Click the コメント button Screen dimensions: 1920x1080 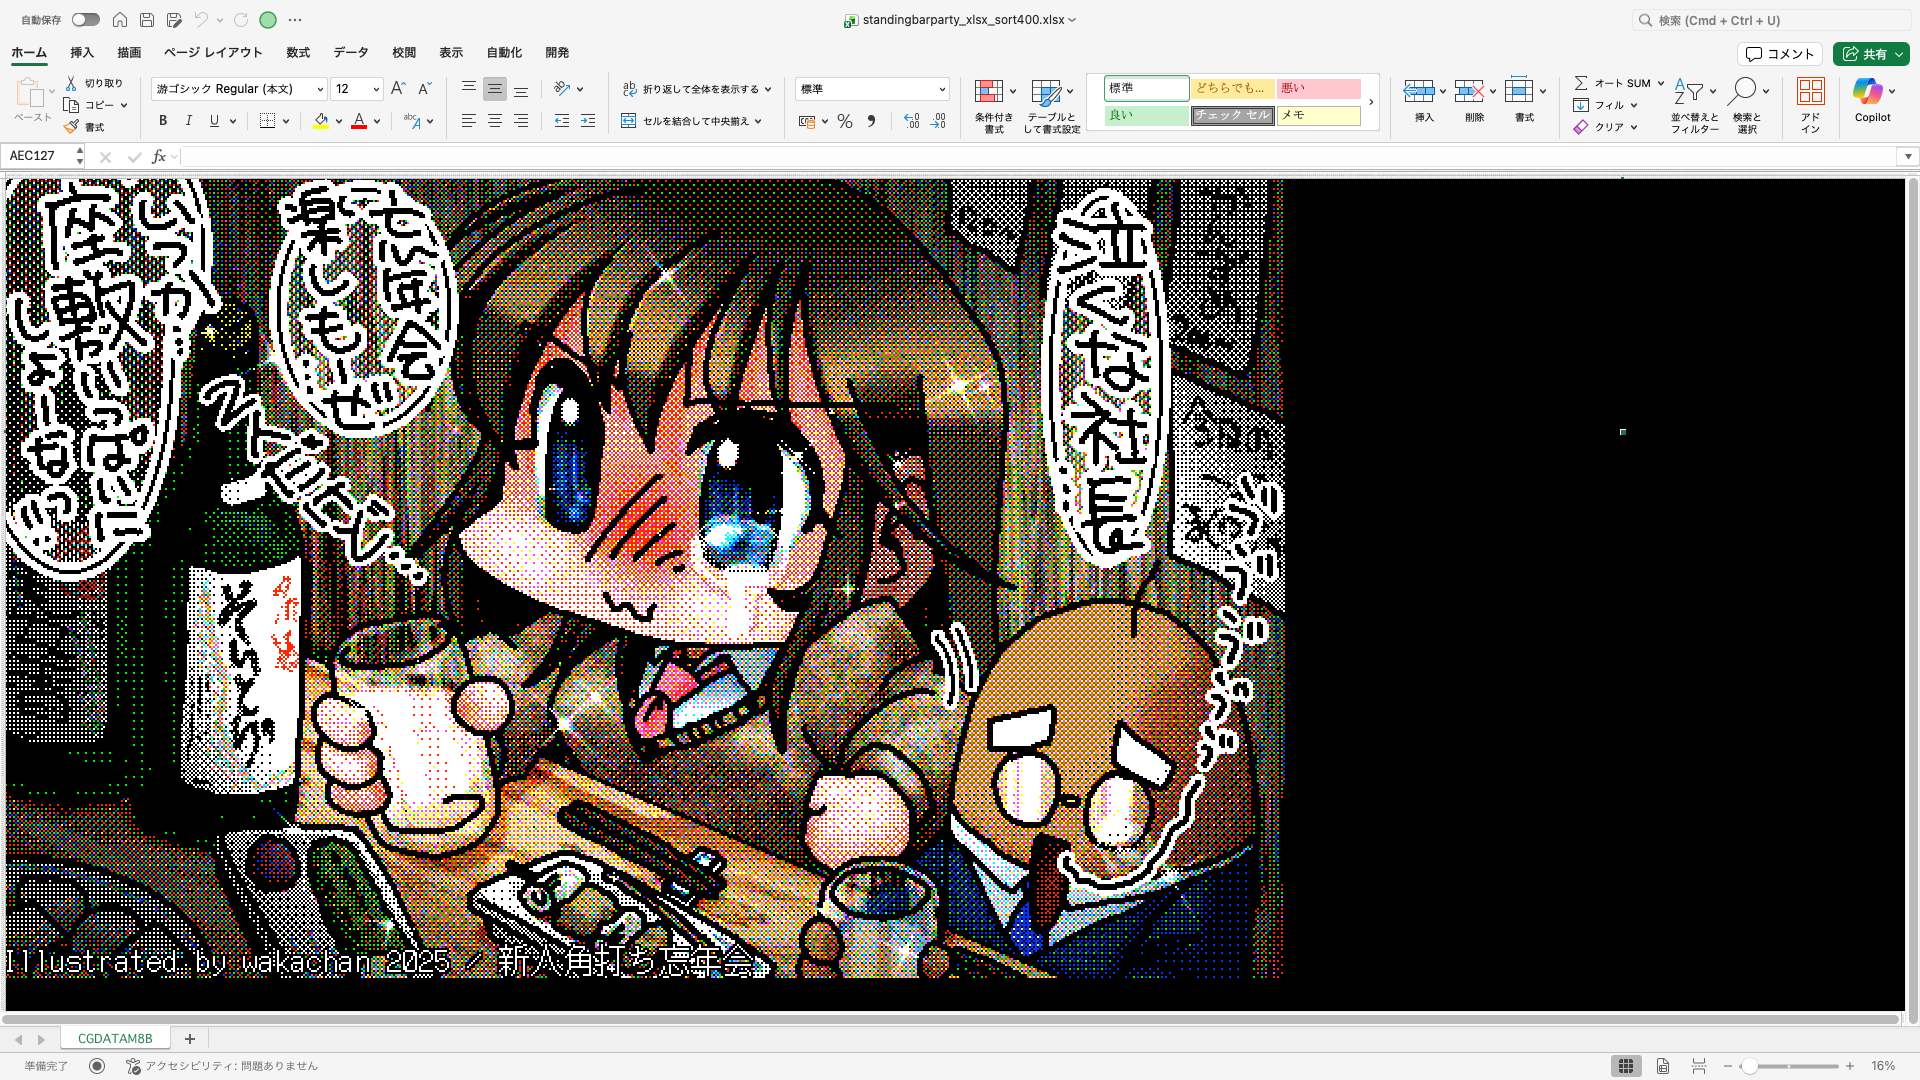1780,54
